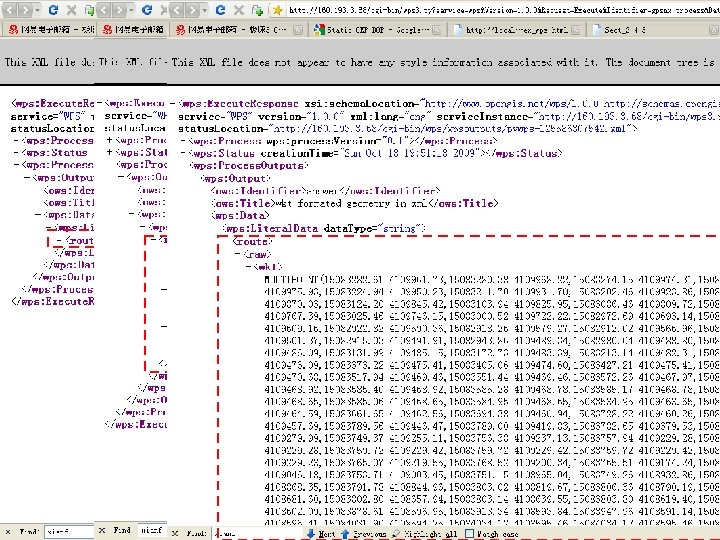Click Forward arrow in the middle browser toolbar
The image size is (720, 540).
point(119,10)
